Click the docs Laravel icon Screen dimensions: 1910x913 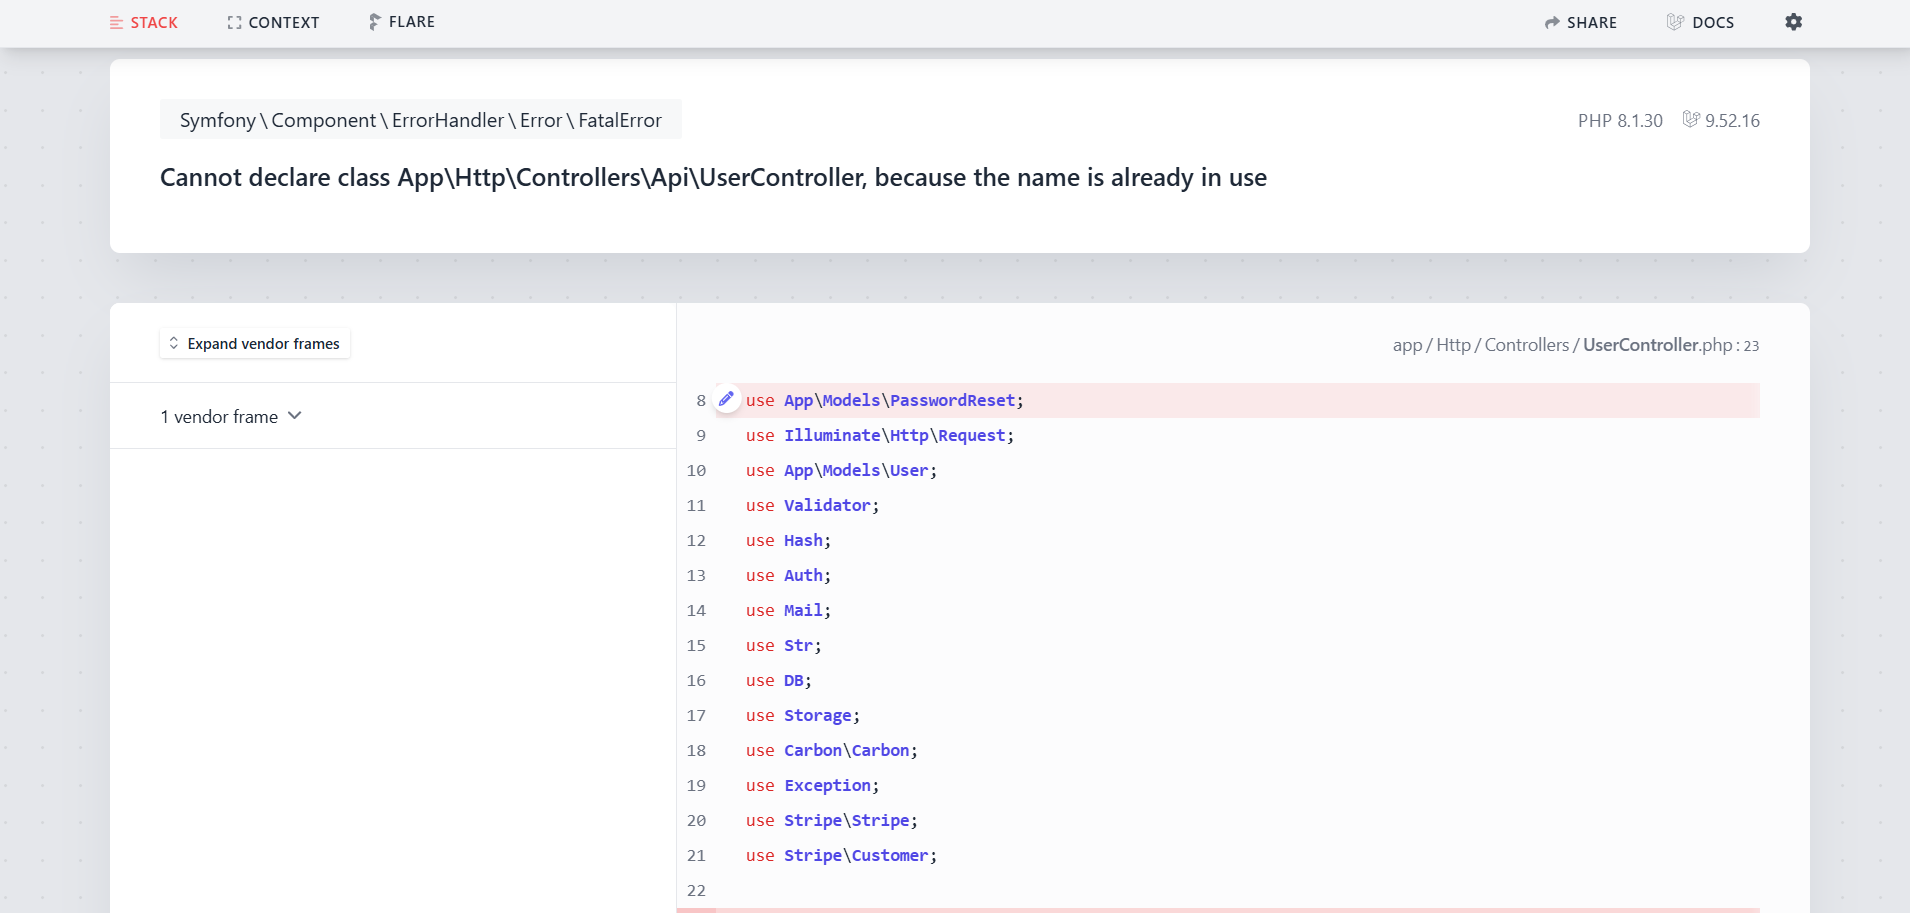1675,22
